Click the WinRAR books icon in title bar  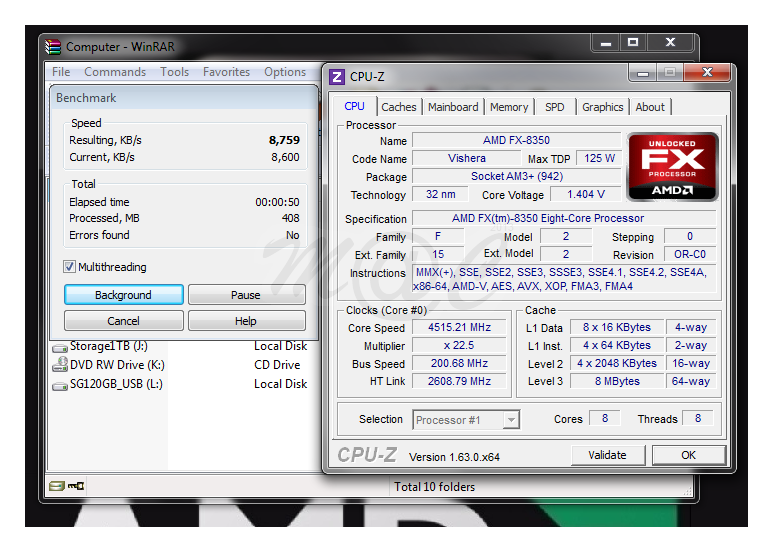click(53, 47)
